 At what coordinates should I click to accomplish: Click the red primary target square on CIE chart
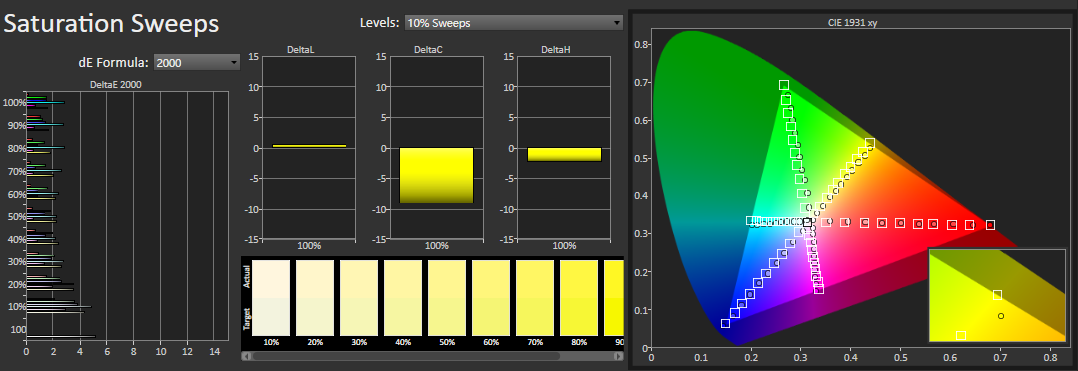tap(990, 225)
